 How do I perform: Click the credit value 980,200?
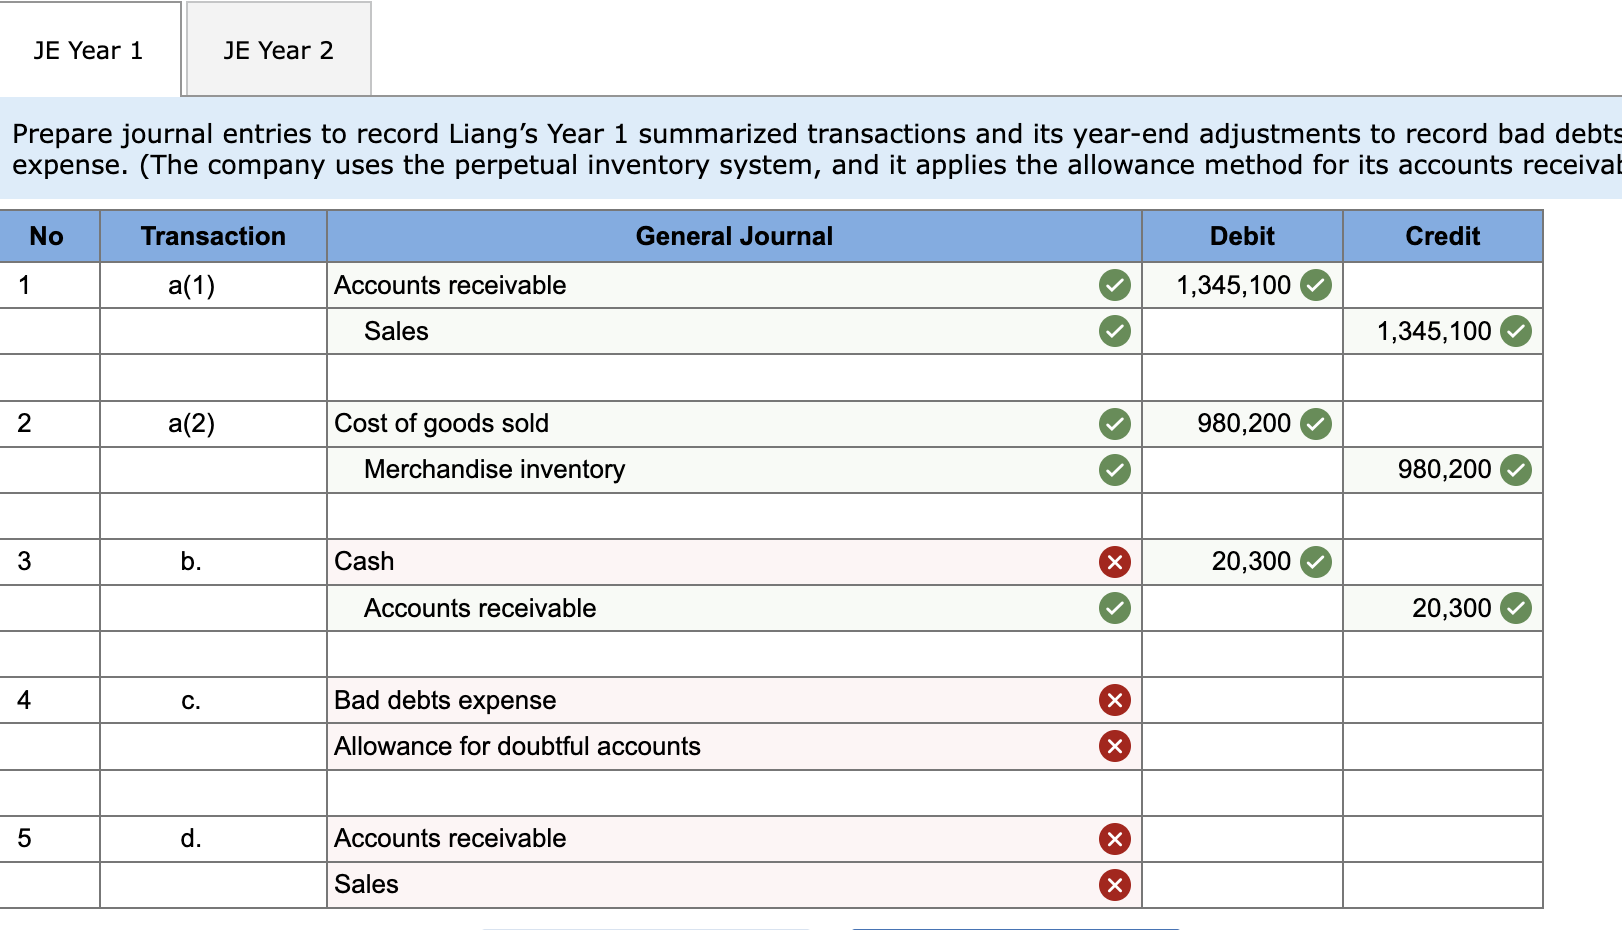click(1444, 469)
